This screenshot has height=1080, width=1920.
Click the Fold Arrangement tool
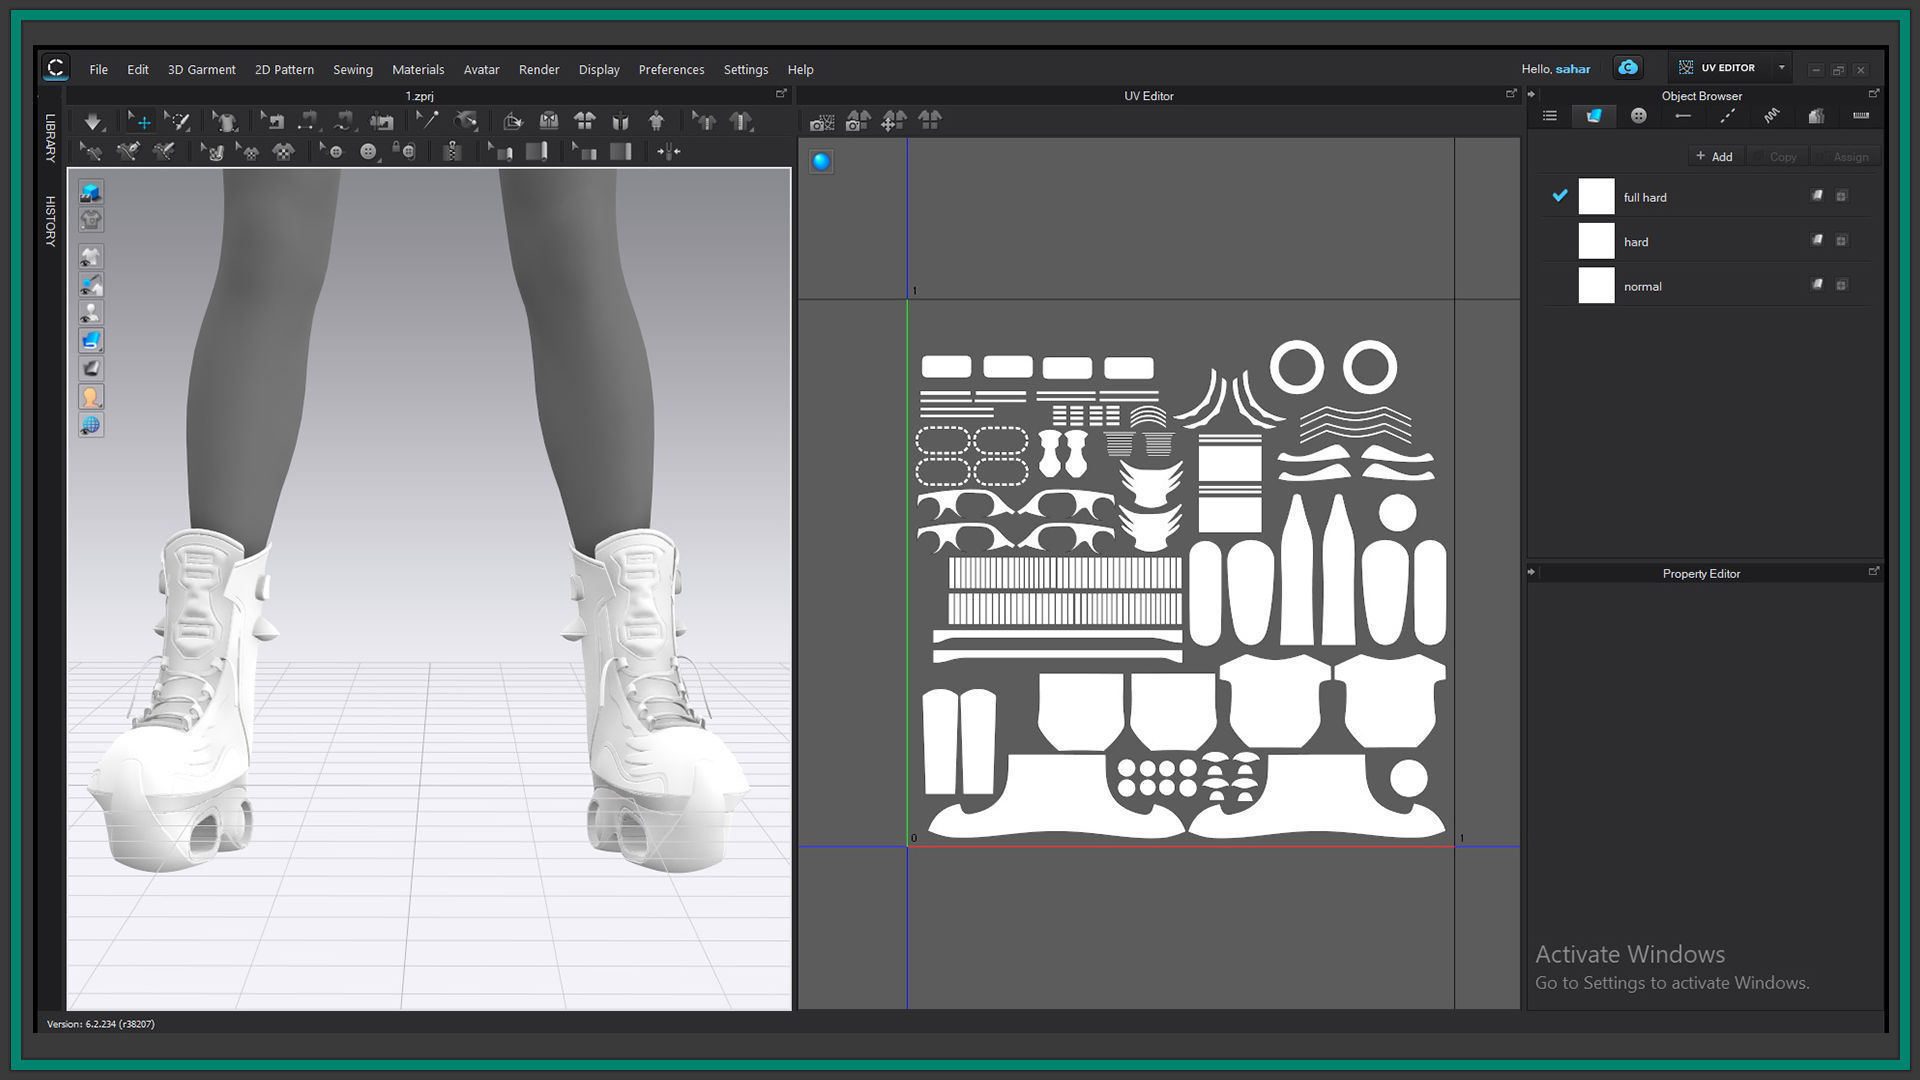point(512,121)
